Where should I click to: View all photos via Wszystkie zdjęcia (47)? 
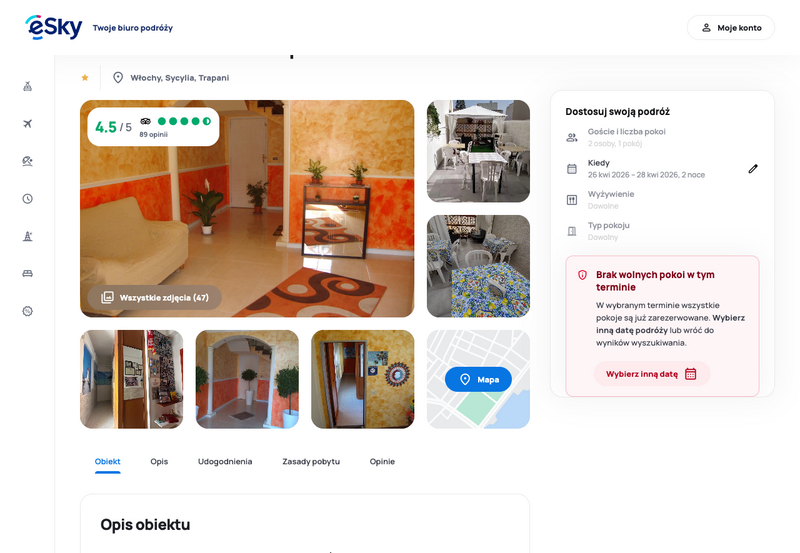(154, 298)
